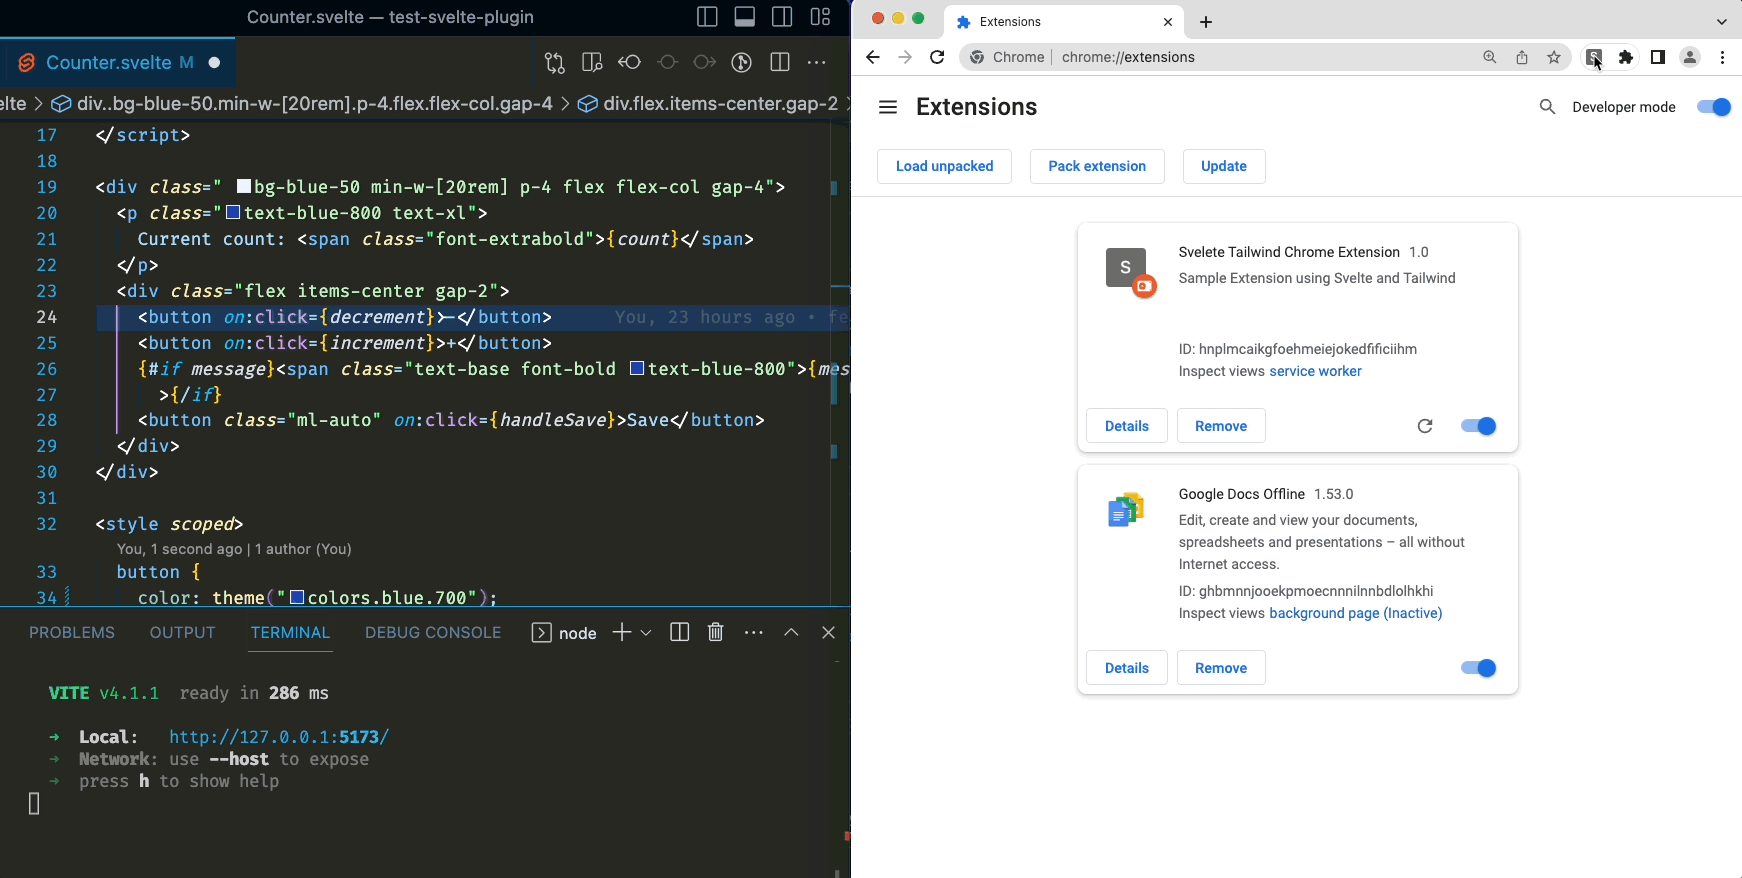The image size is (1742, 878).
Task: Click the Load unpacked button
Action: click(944, 166)
